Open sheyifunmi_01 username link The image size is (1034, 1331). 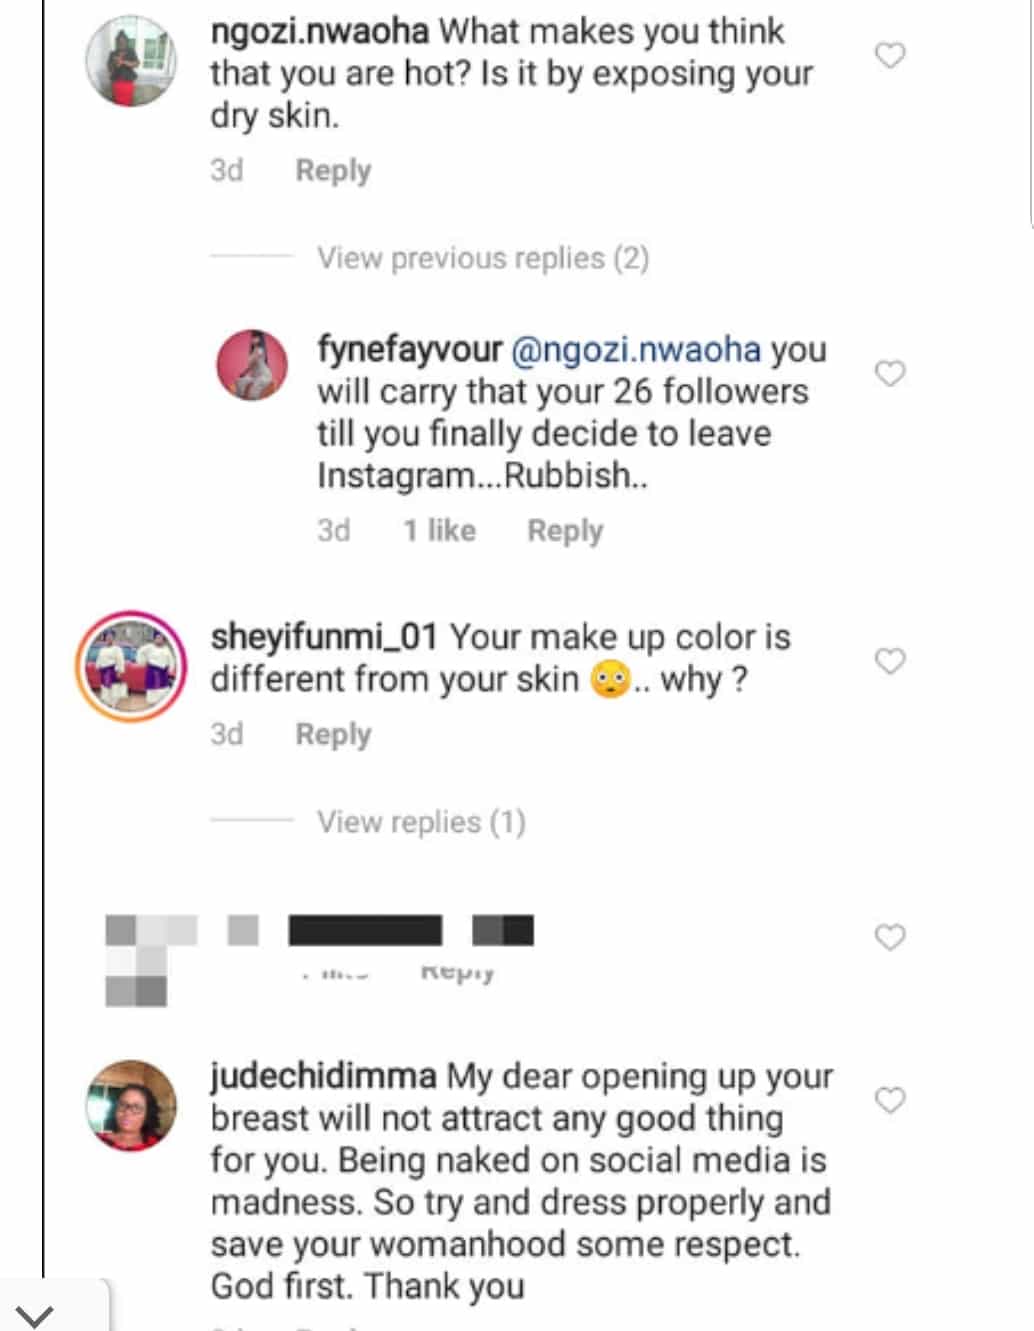pos(324,637)
